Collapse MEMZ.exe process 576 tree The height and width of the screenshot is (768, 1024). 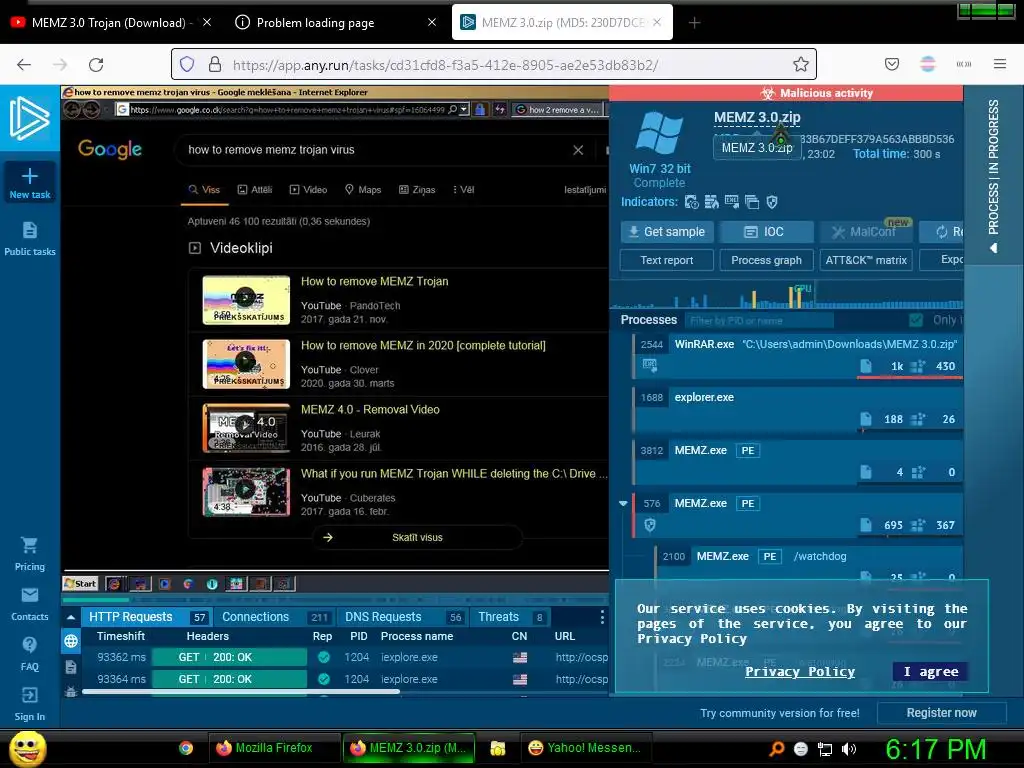tap(623, 504)
